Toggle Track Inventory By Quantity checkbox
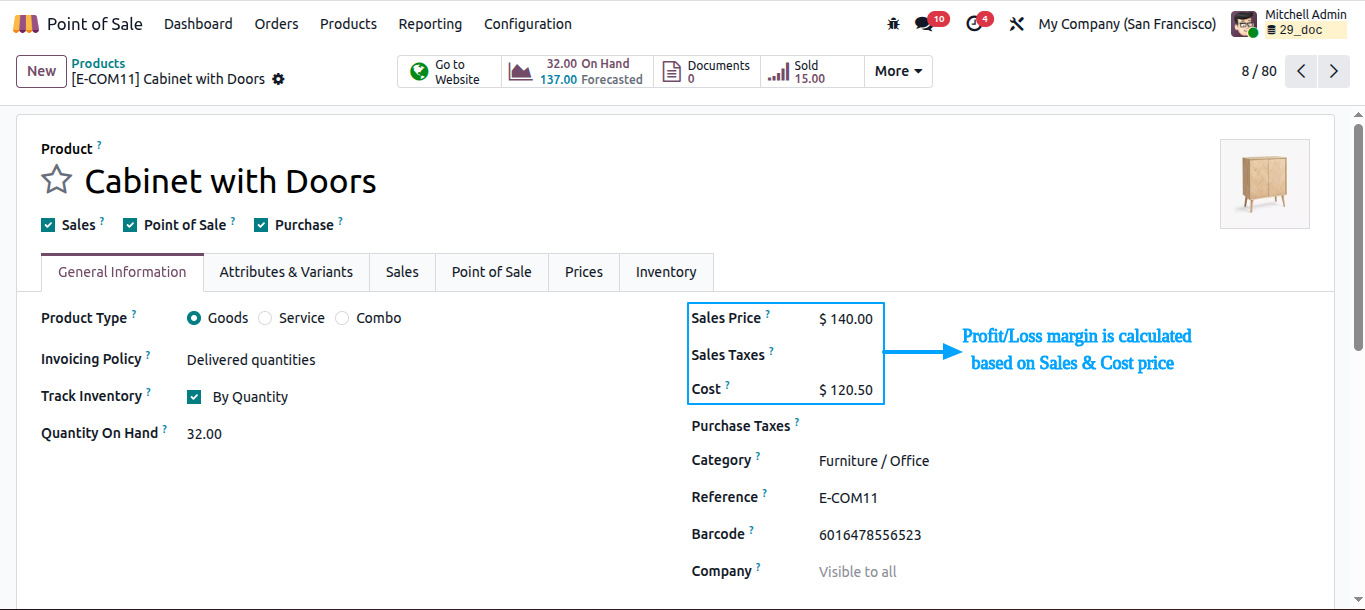 point(194,397)
